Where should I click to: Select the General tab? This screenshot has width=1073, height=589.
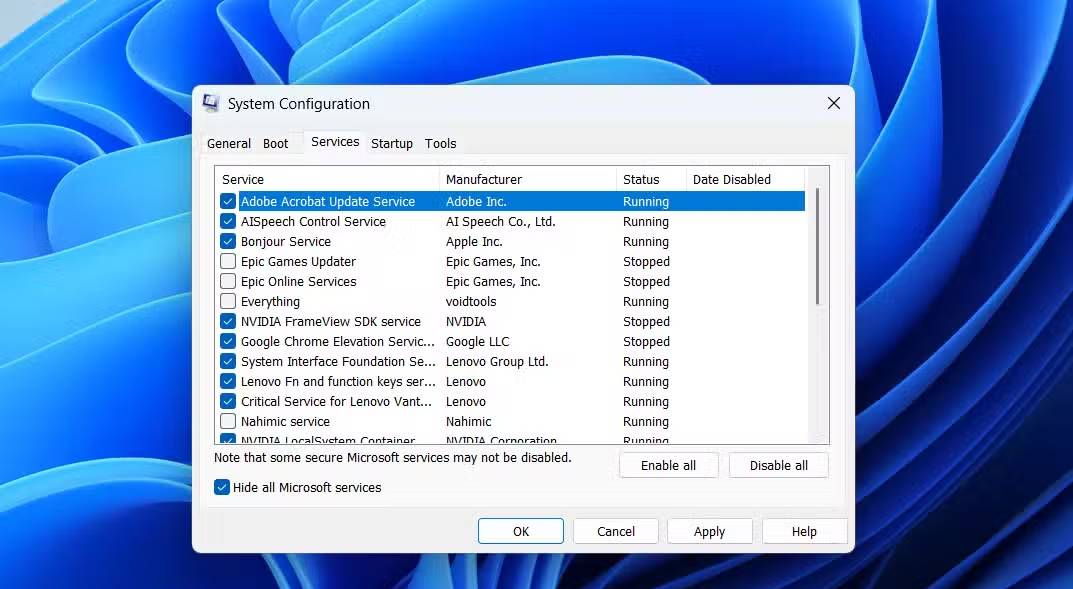[228, 143]
